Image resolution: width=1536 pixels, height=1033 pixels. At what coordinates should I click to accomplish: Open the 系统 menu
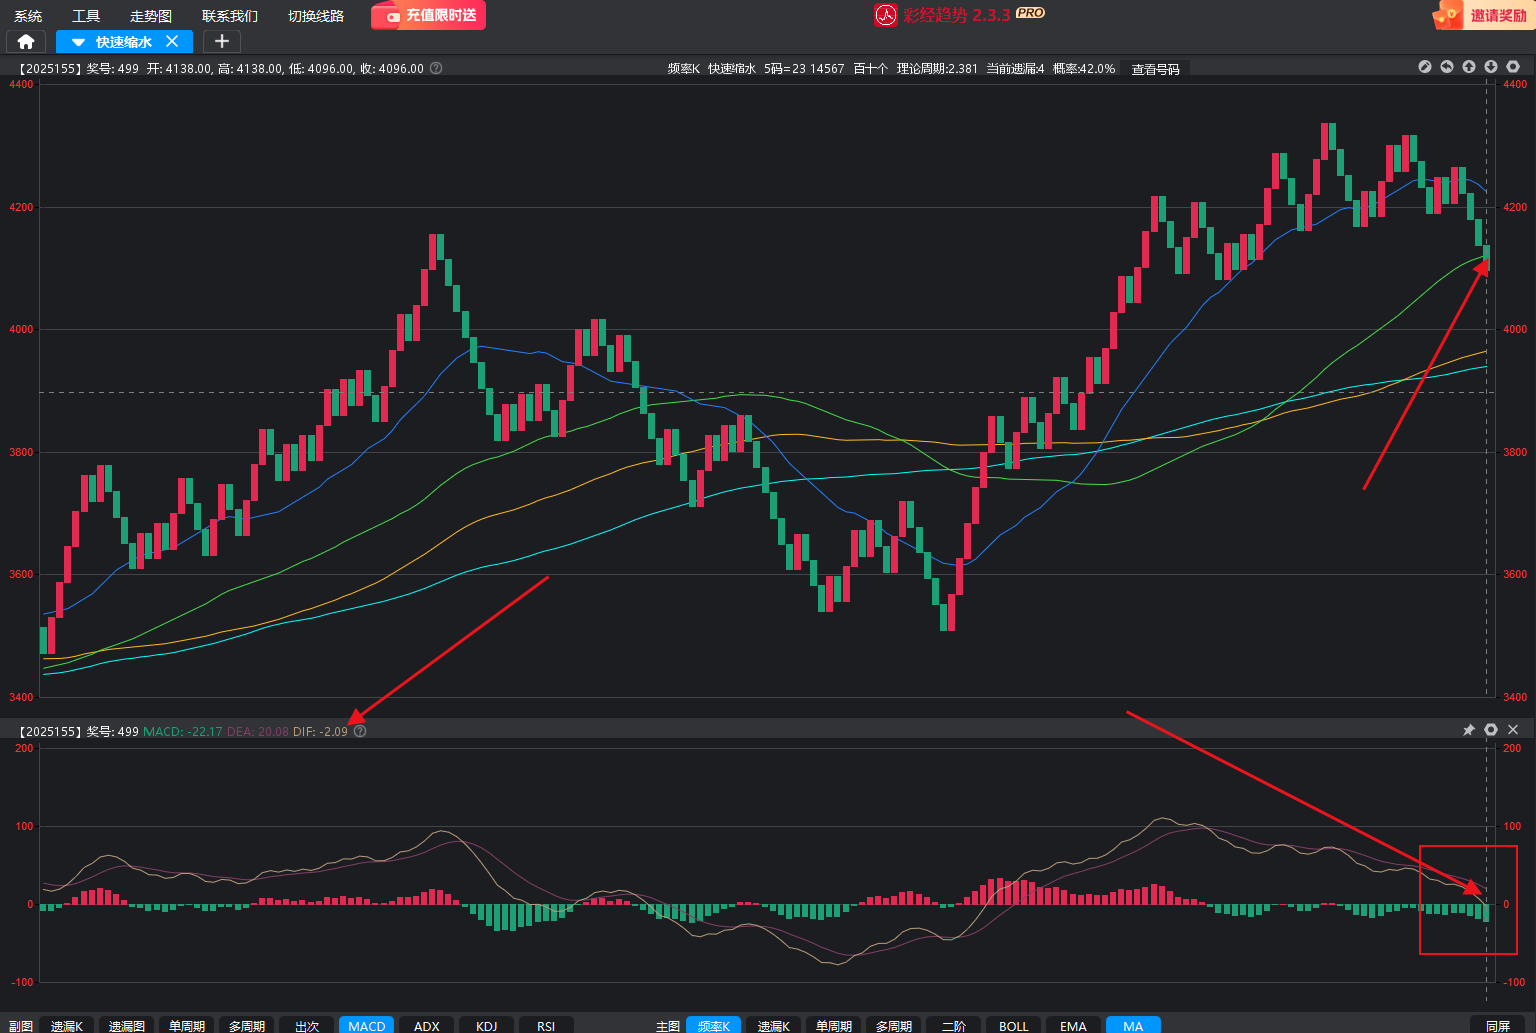click(28, 16)
